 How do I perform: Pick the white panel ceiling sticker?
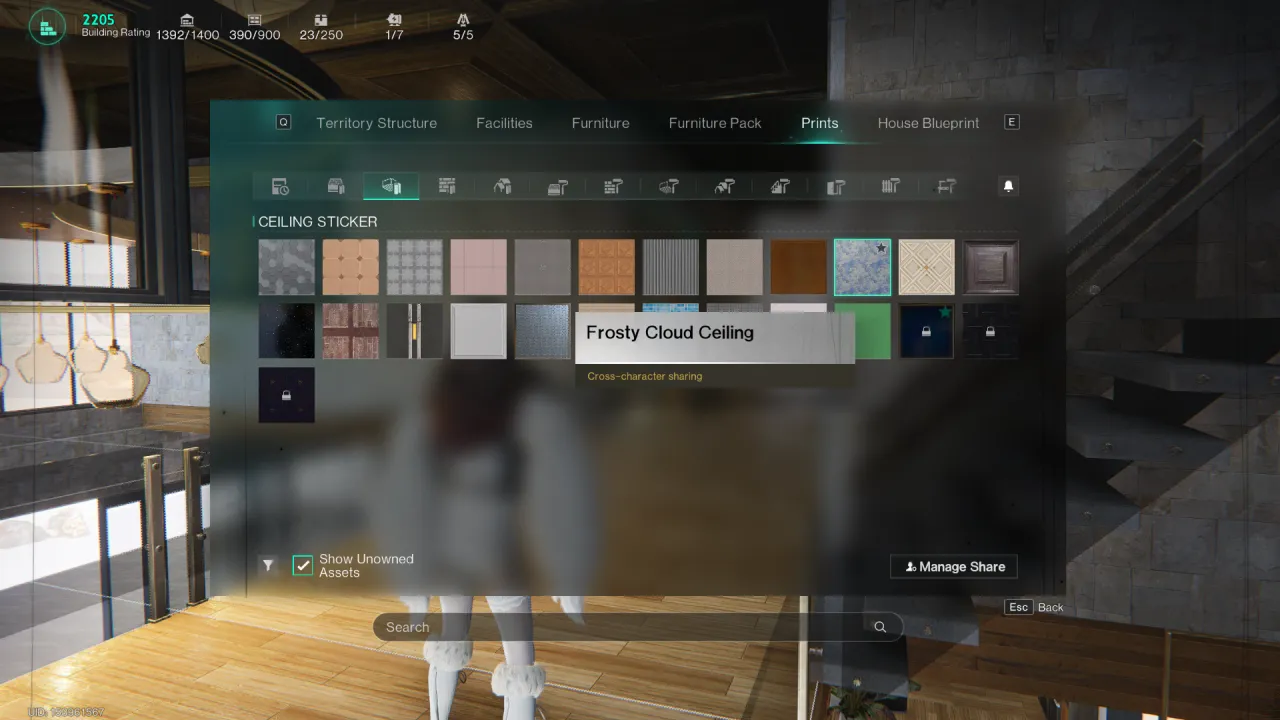[x=479, y=331]
